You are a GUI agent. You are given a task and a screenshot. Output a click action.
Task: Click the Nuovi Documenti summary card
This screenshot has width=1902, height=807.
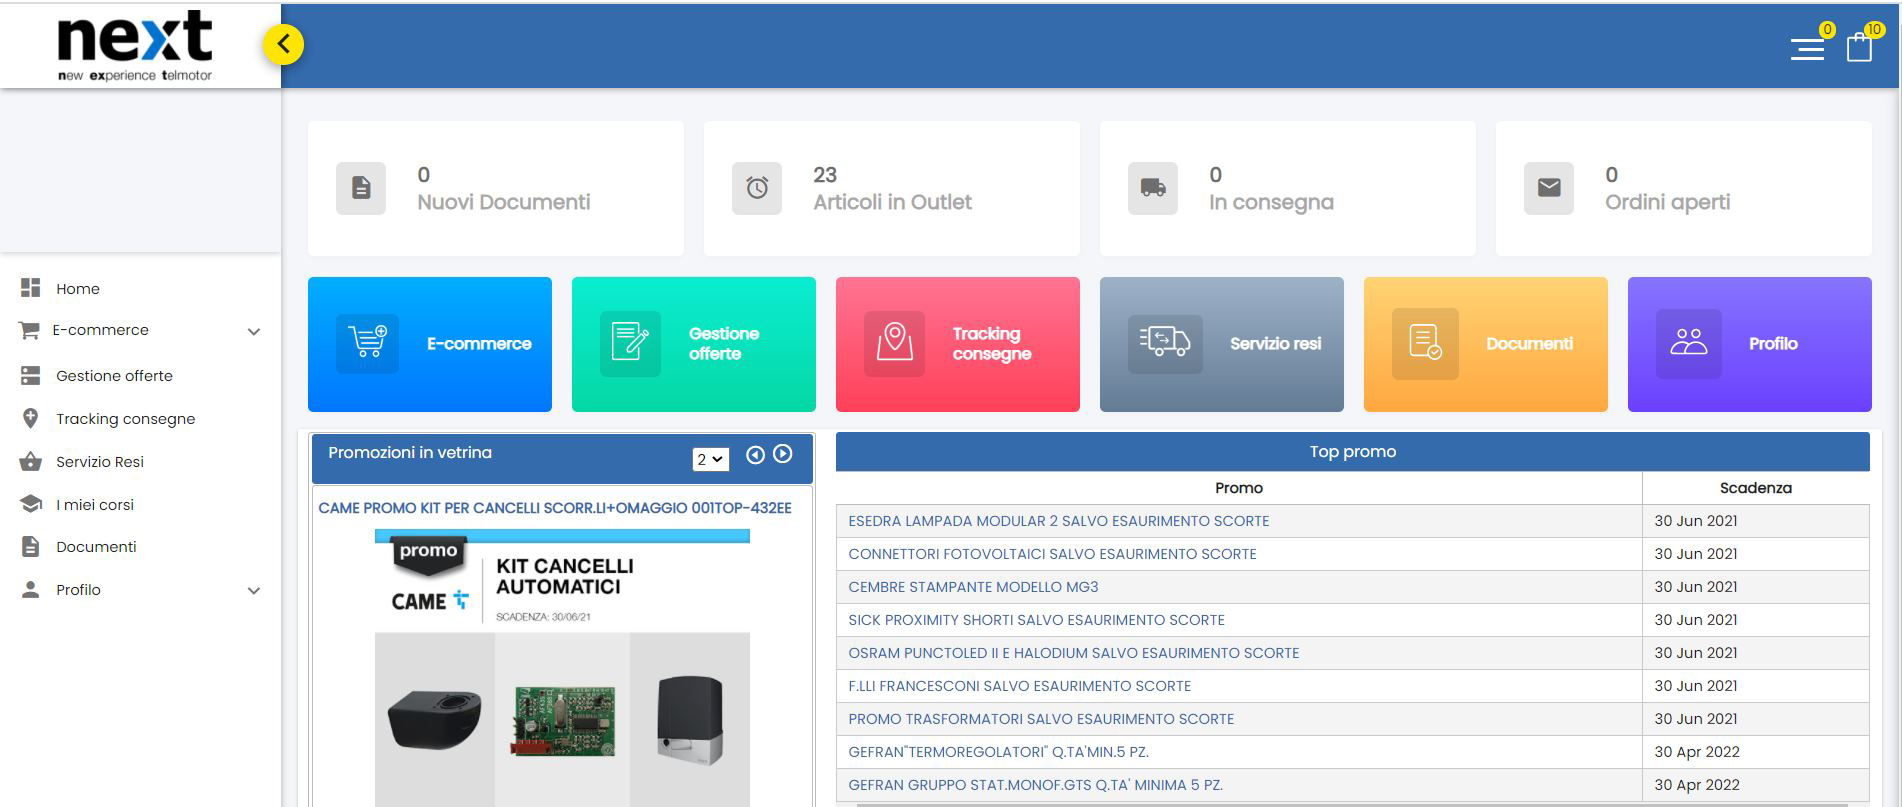point(496,188)
